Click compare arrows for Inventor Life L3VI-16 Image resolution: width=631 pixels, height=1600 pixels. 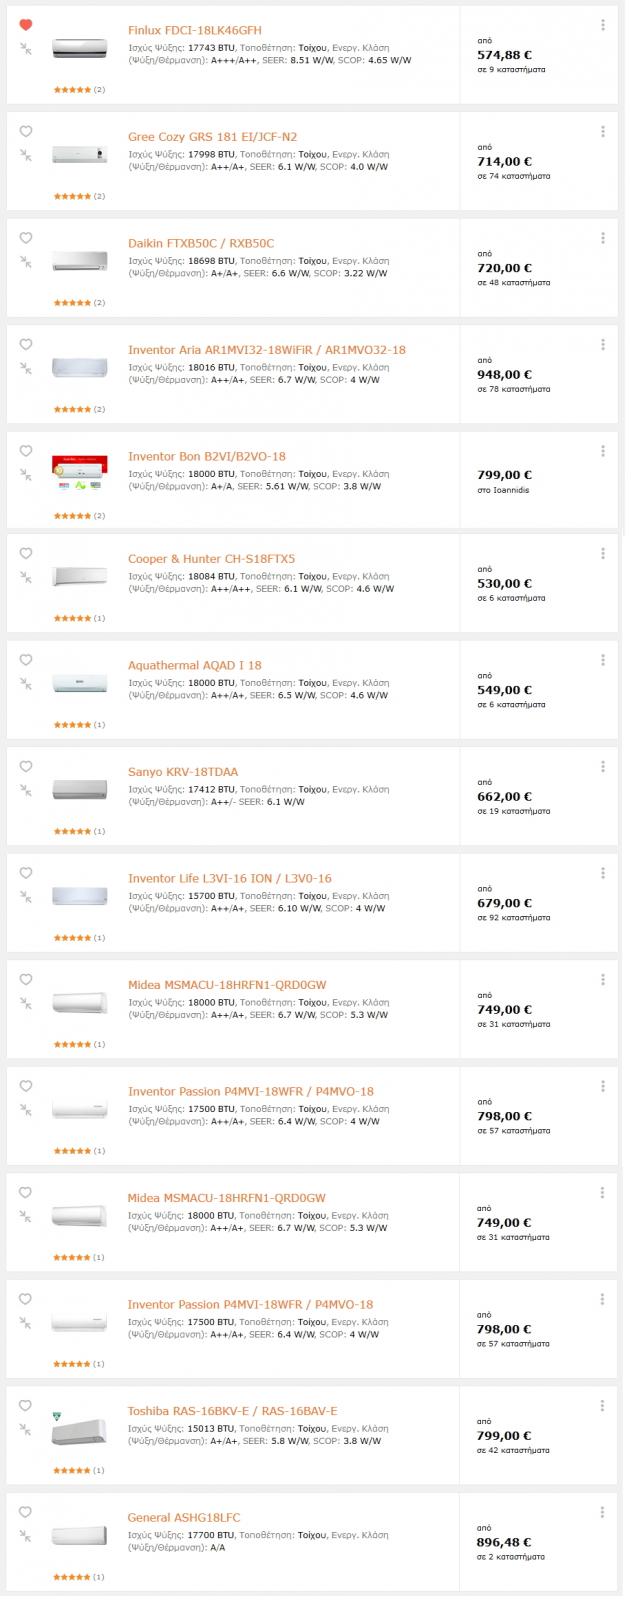click(x=26, y=896)
